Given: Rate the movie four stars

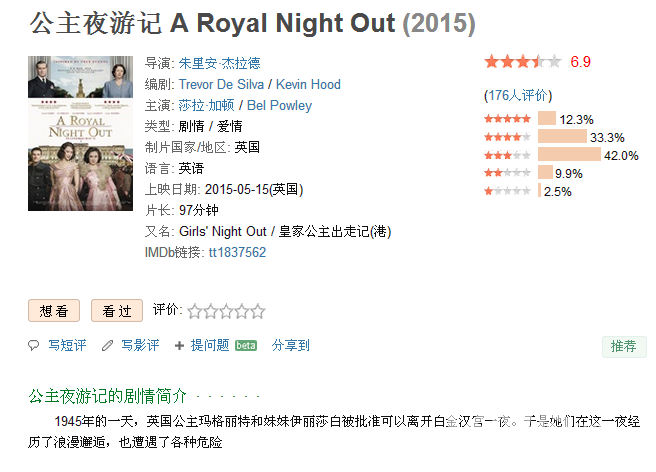Looking at the screenshot, I should [x=242, y=311].
